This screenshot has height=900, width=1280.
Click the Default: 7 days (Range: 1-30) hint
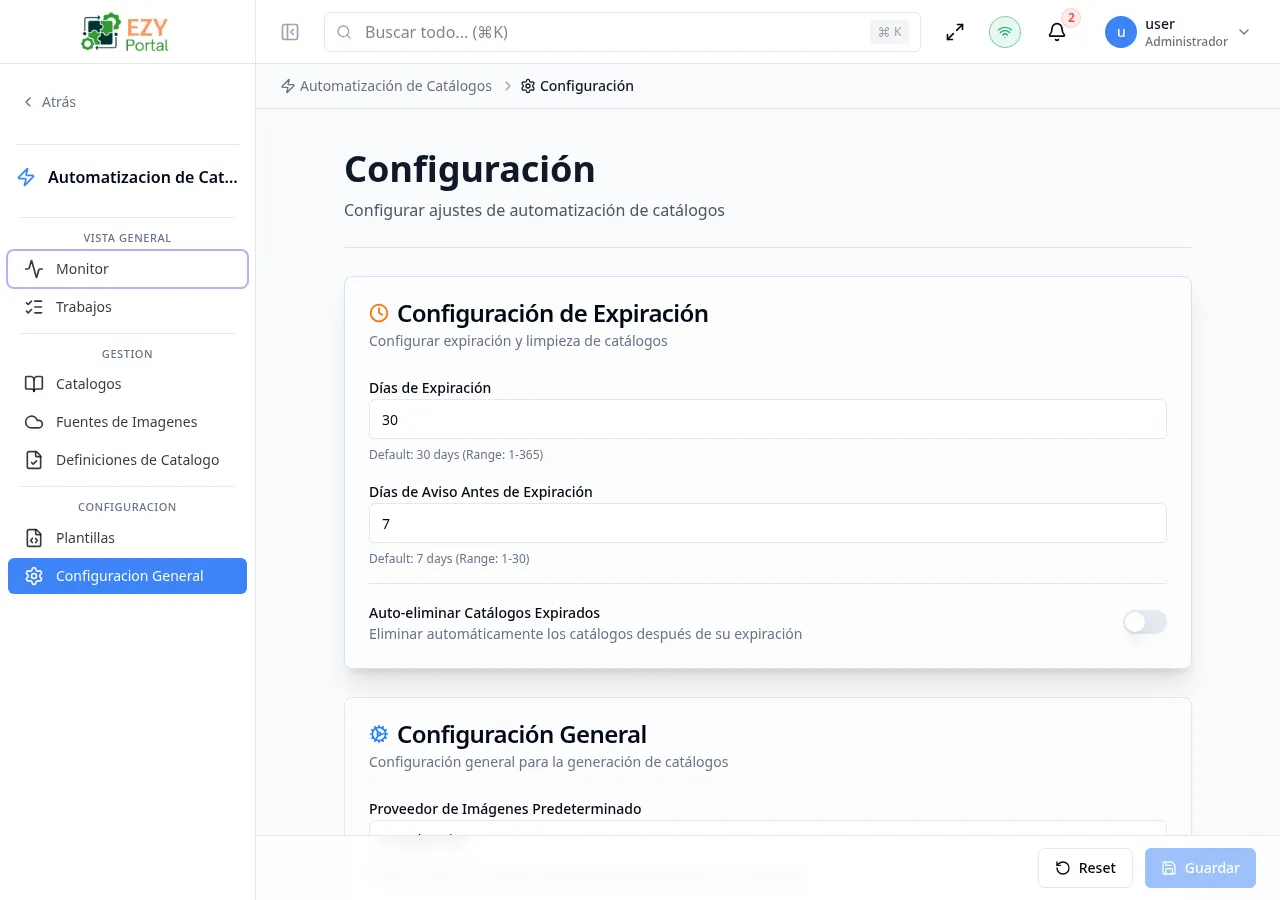pos(449,558)
